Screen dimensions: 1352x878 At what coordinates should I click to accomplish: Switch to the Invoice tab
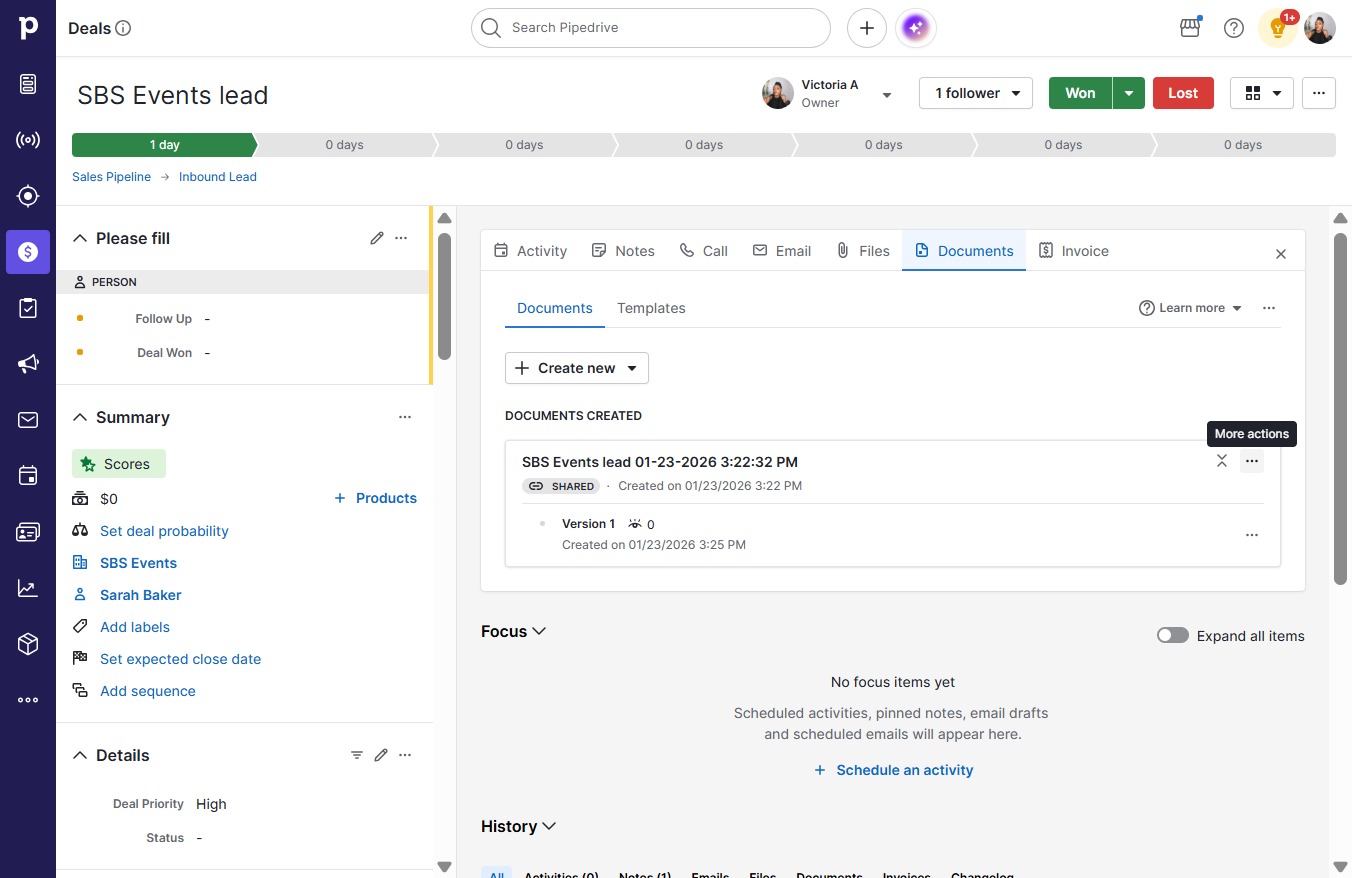pyautogui.click(x=1074, y=251)
